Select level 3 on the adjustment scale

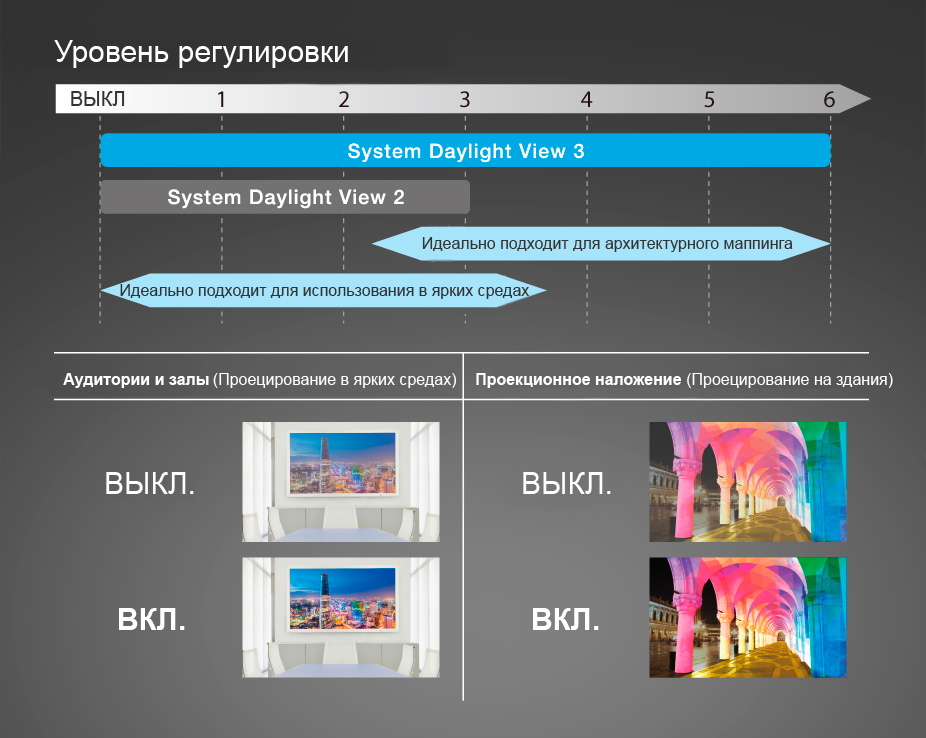[x=465, y=99]
